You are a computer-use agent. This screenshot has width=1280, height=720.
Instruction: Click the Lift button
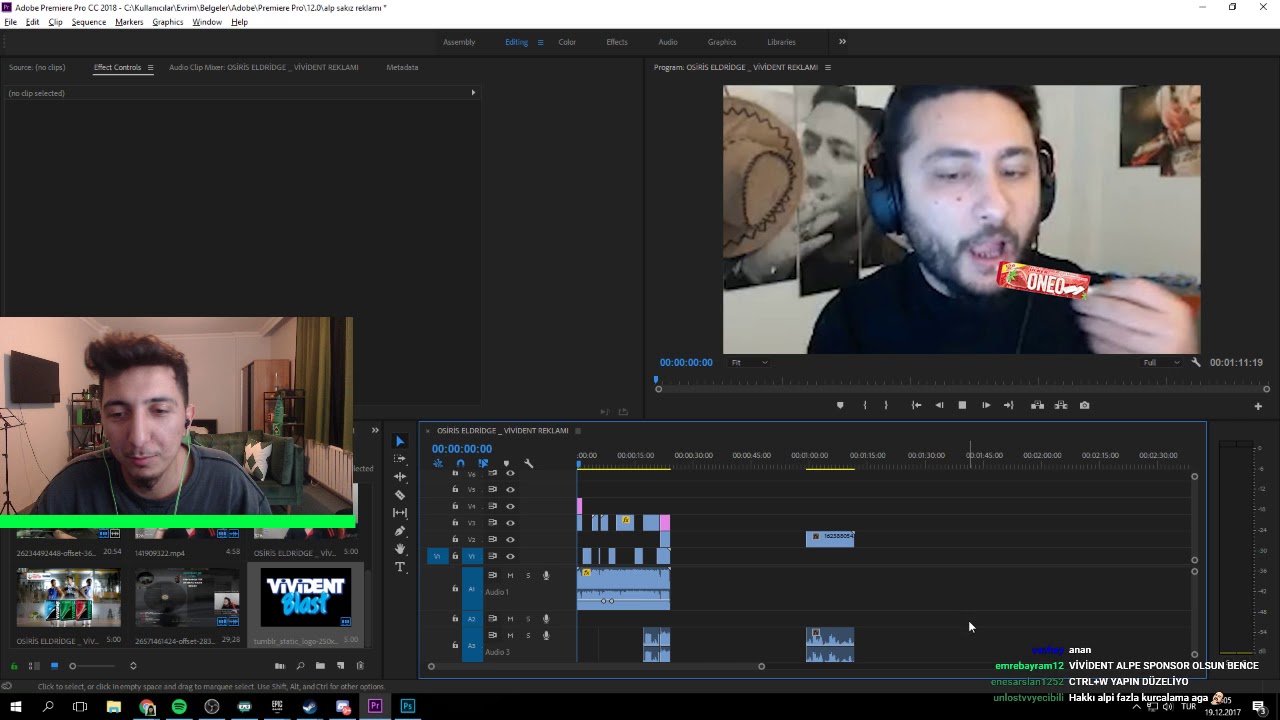coord(1038,405)
